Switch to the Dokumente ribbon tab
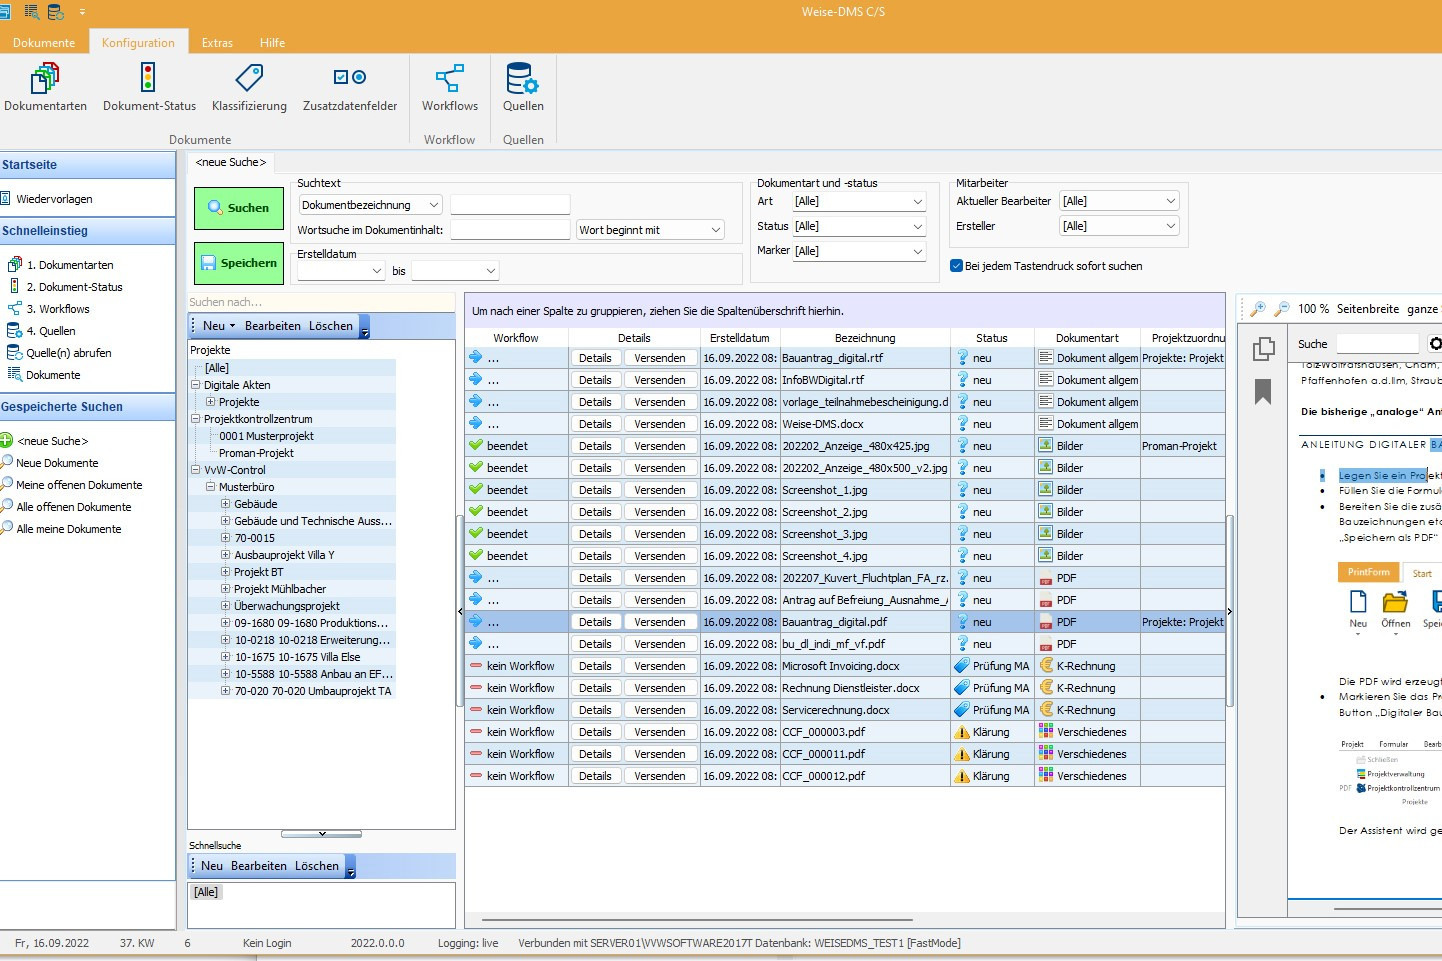The height and width of the screenshot is (961, 1442). pyautogui.click(x=44, y=43)
